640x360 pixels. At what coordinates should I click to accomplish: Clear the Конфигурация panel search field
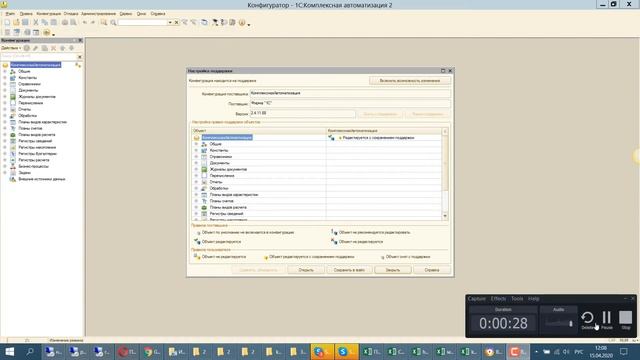(x=80, y=56)
